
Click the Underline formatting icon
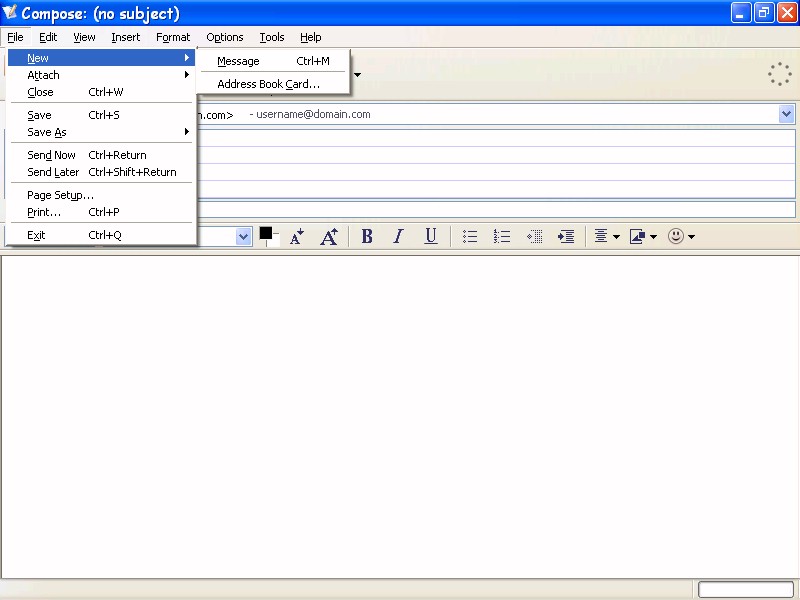(x=431, y=236)
